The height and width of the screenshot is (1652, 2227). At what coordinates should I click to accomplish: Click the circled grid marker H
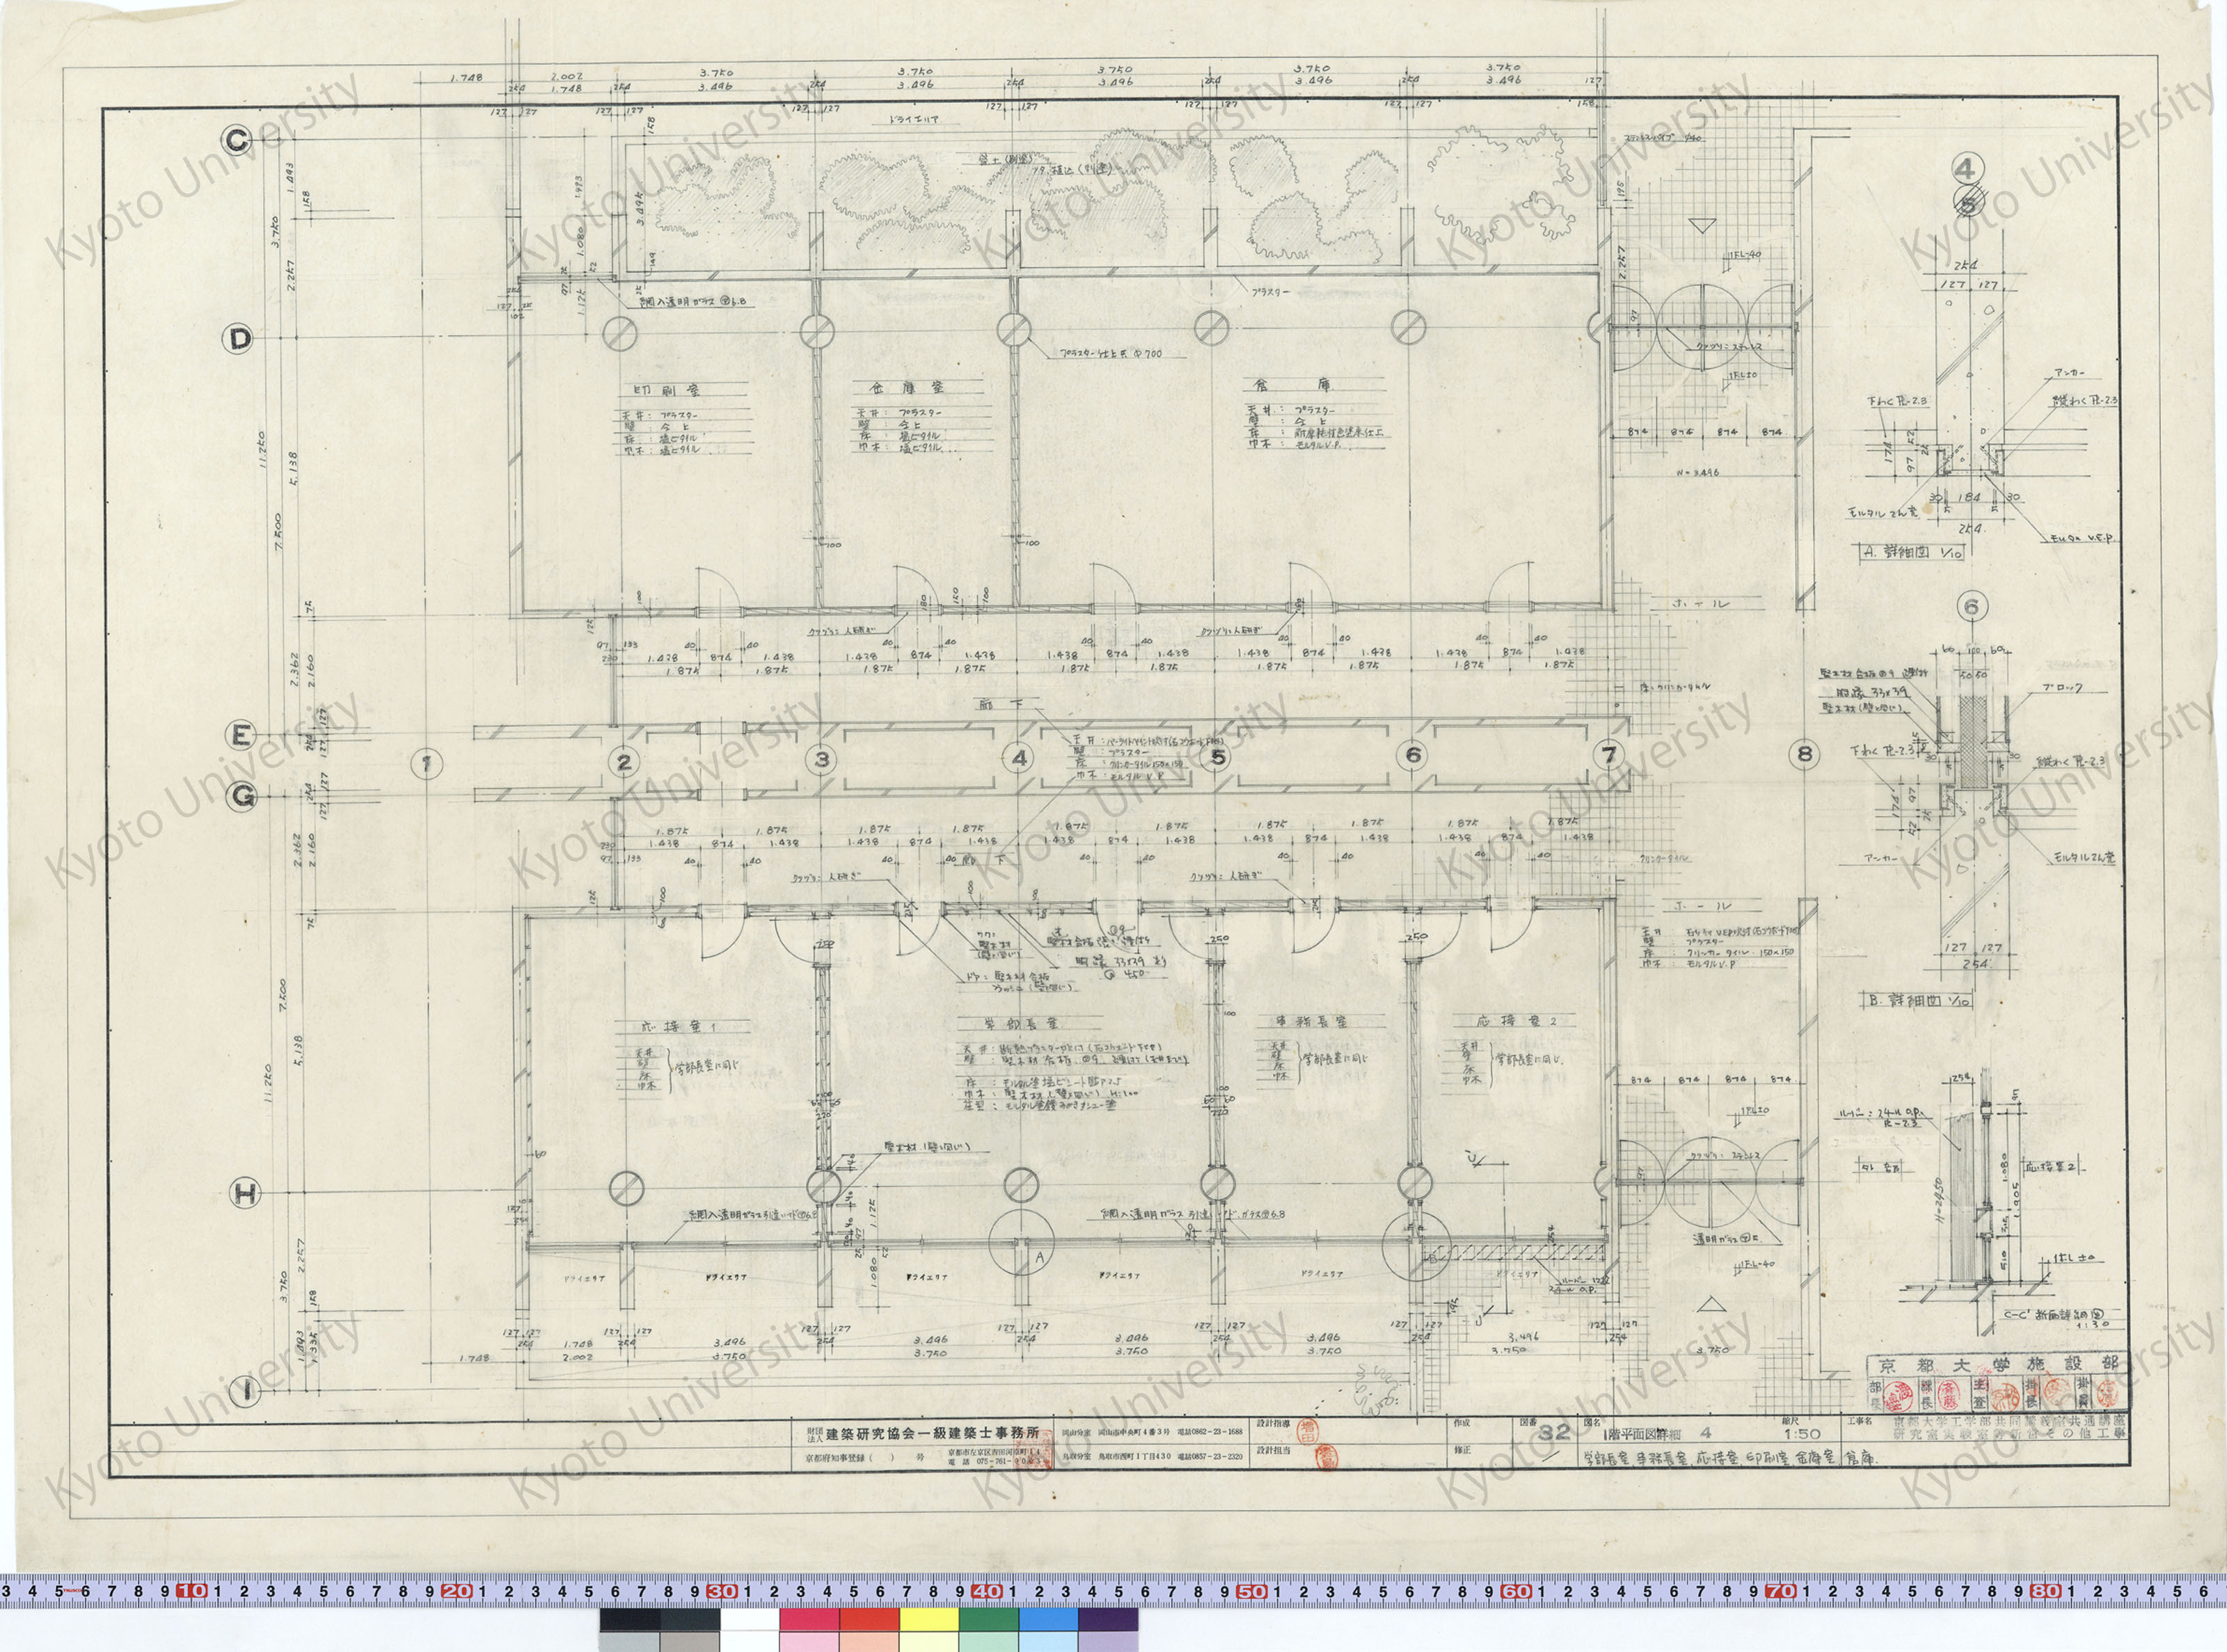point(246,1193)
